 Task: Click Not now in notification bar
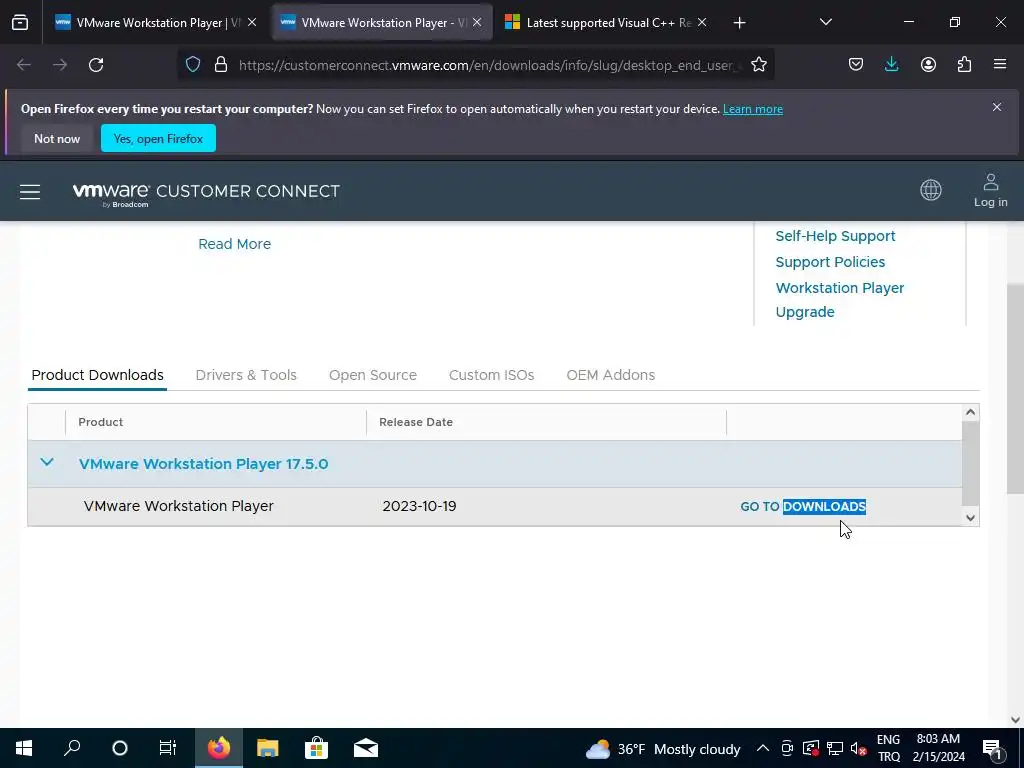point(57,138)
